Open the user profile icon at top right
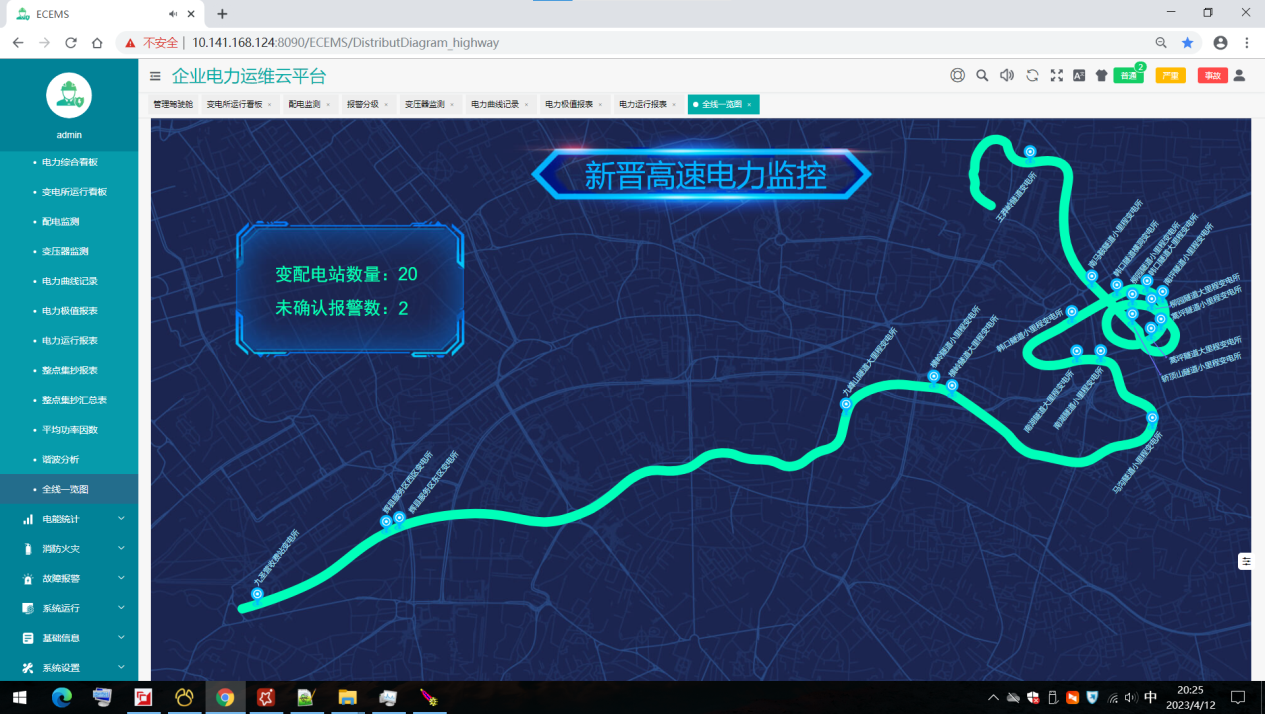 click(1239, 75)
